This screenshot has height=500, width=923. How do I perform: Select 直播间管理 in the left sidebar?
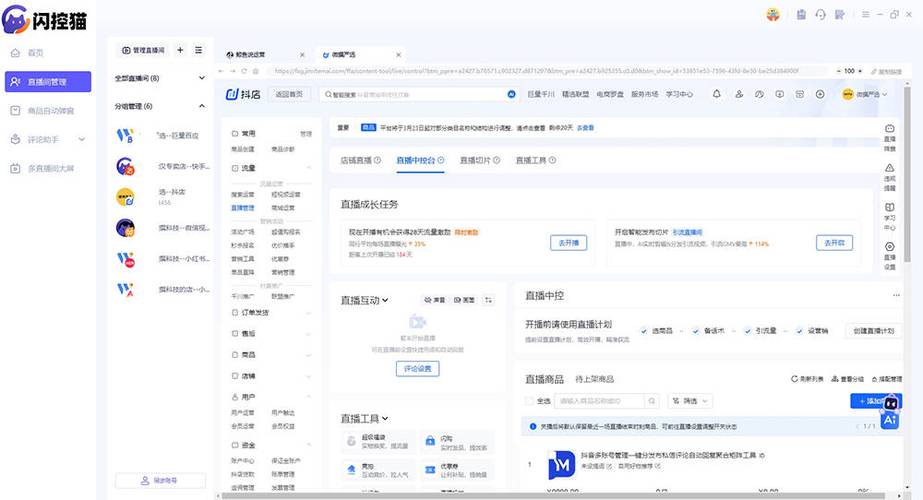(x=48, y=82)
